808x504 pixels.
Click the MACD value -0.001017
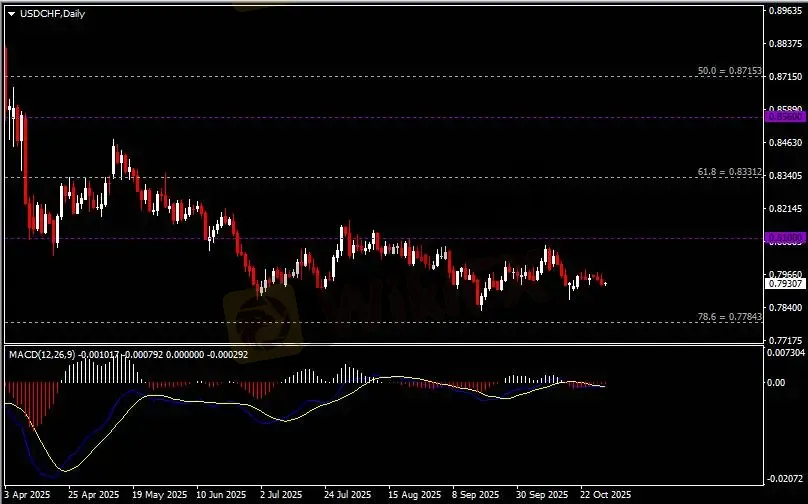98,355
